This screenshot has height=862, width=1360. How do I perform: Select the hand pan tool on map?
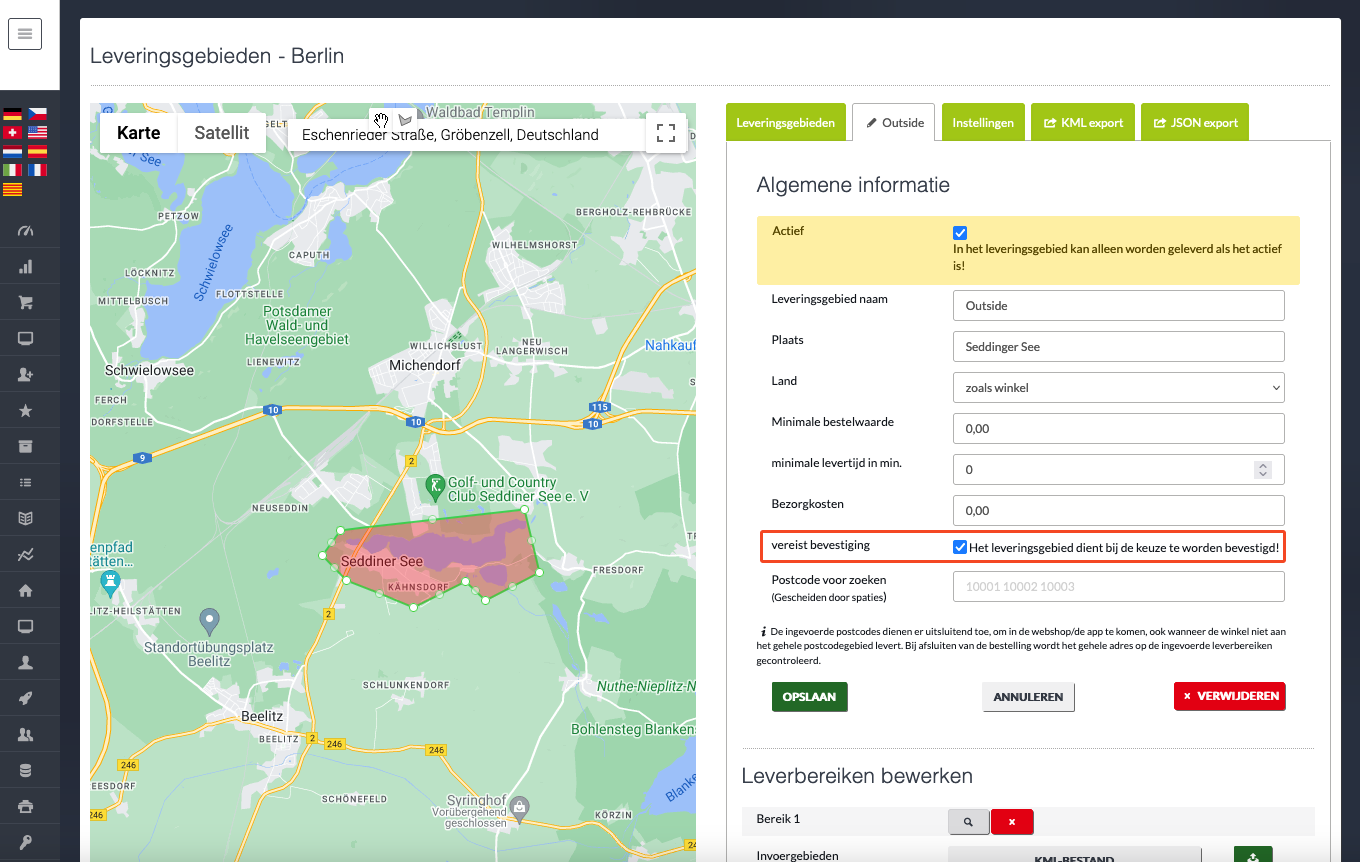tap(381, 120)
